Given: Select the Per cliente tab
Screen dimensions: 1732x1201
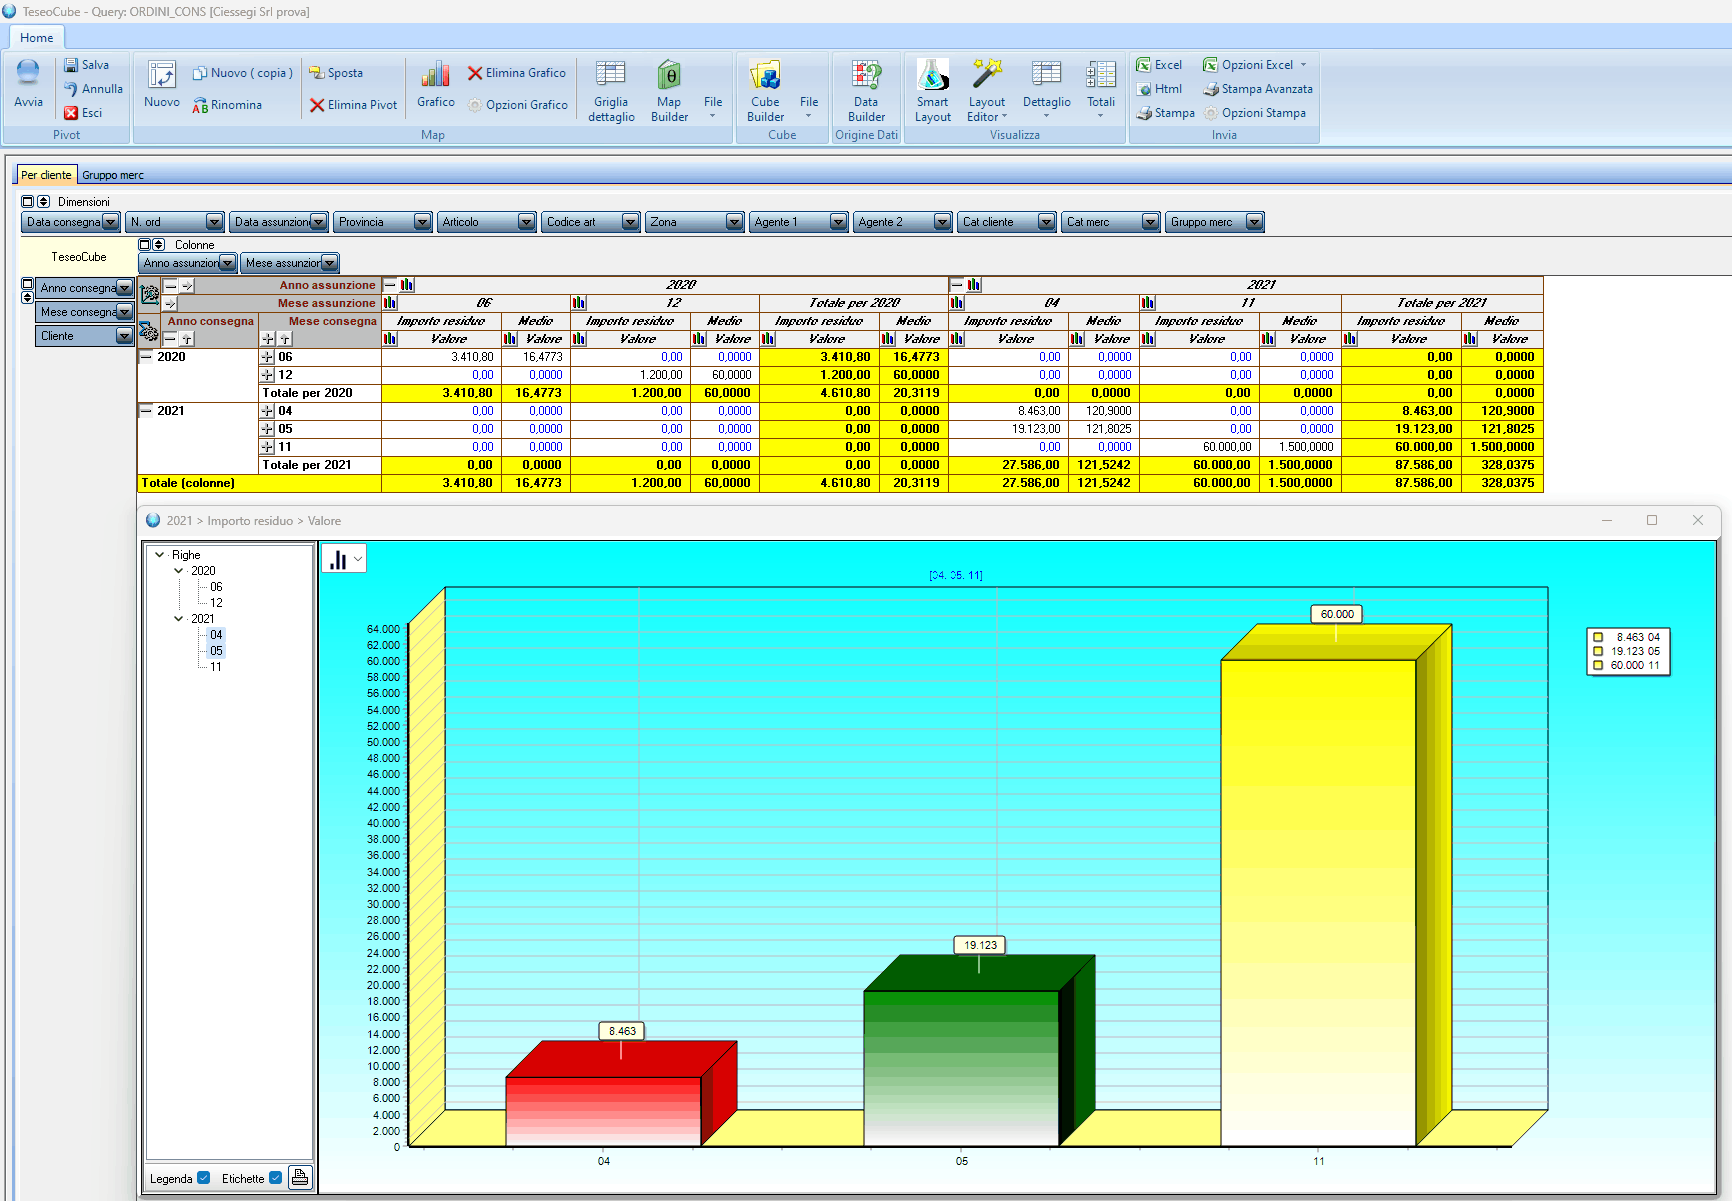Looking at the screenshot, I should [x=46, y=175].
